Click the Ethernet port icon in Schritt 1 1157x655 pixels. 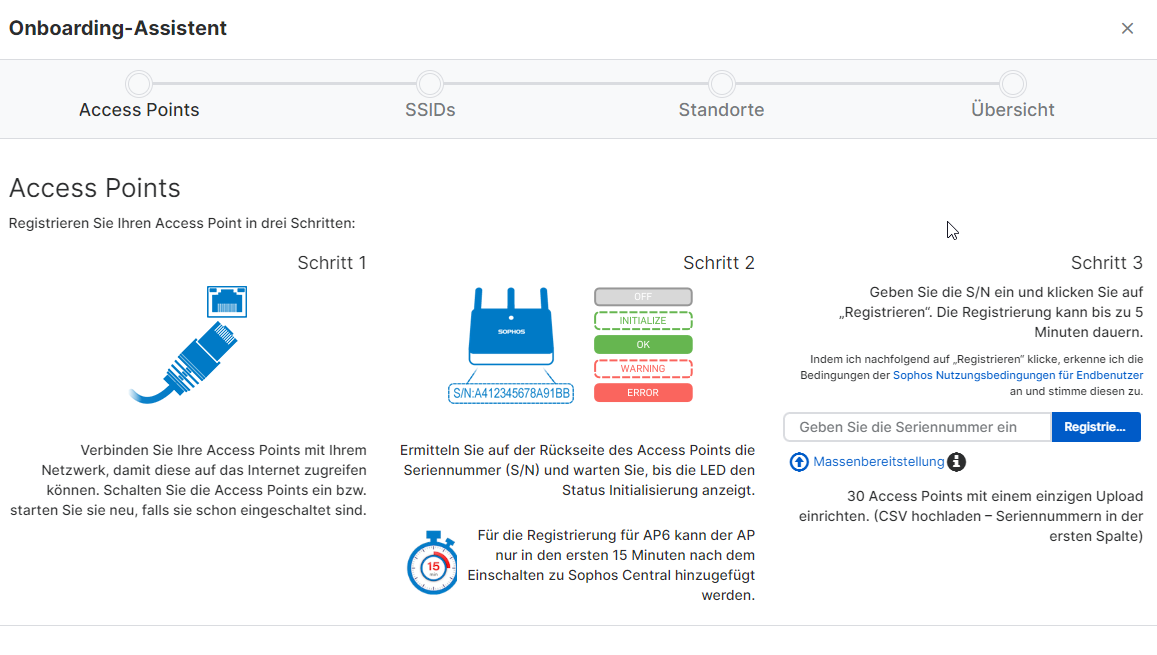coord(227,302)
